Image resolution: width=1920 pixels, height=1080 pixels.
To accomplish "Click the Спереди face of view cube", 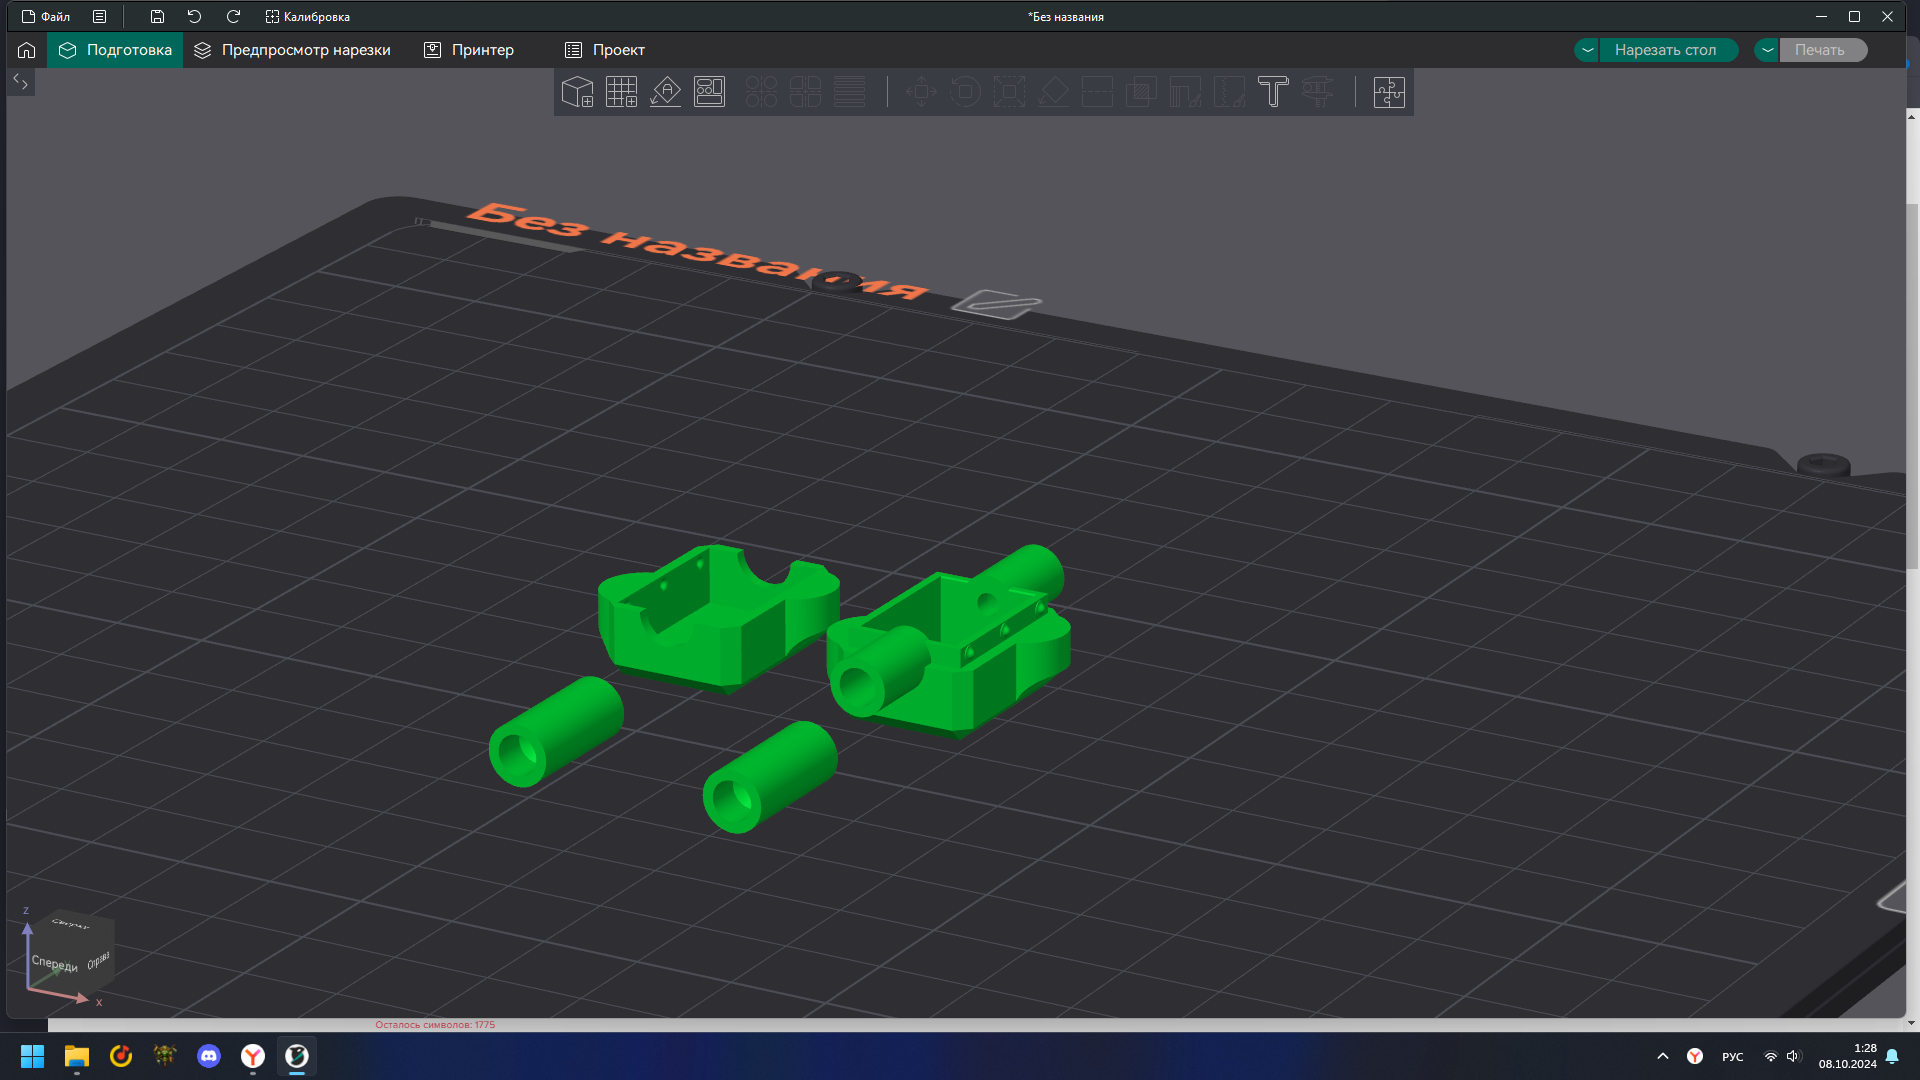I will coord(54,964).
